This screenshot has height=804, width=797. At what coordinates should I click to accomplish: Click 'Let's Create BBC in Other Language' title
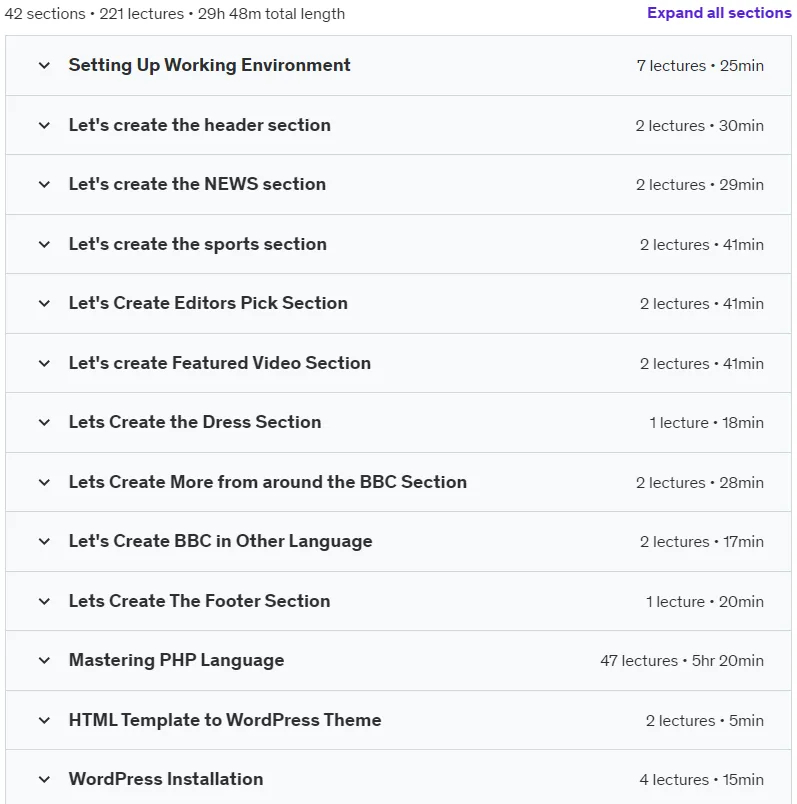[x=221, y=541]
